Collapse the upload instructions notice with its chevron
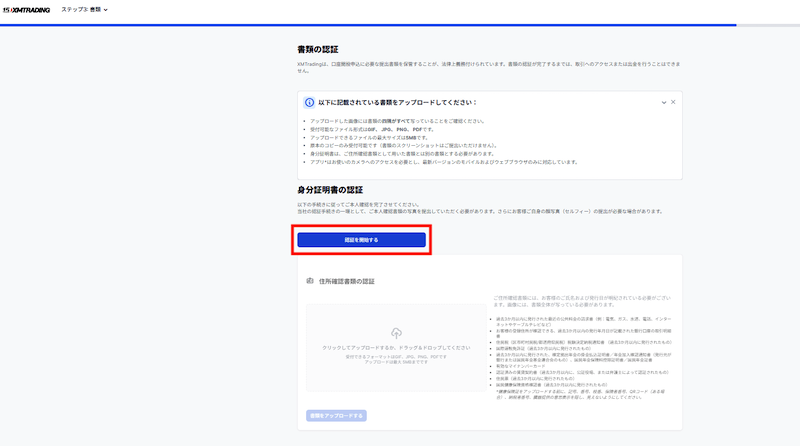The width and height of the screenshot is (800, 446). [664, 102]
